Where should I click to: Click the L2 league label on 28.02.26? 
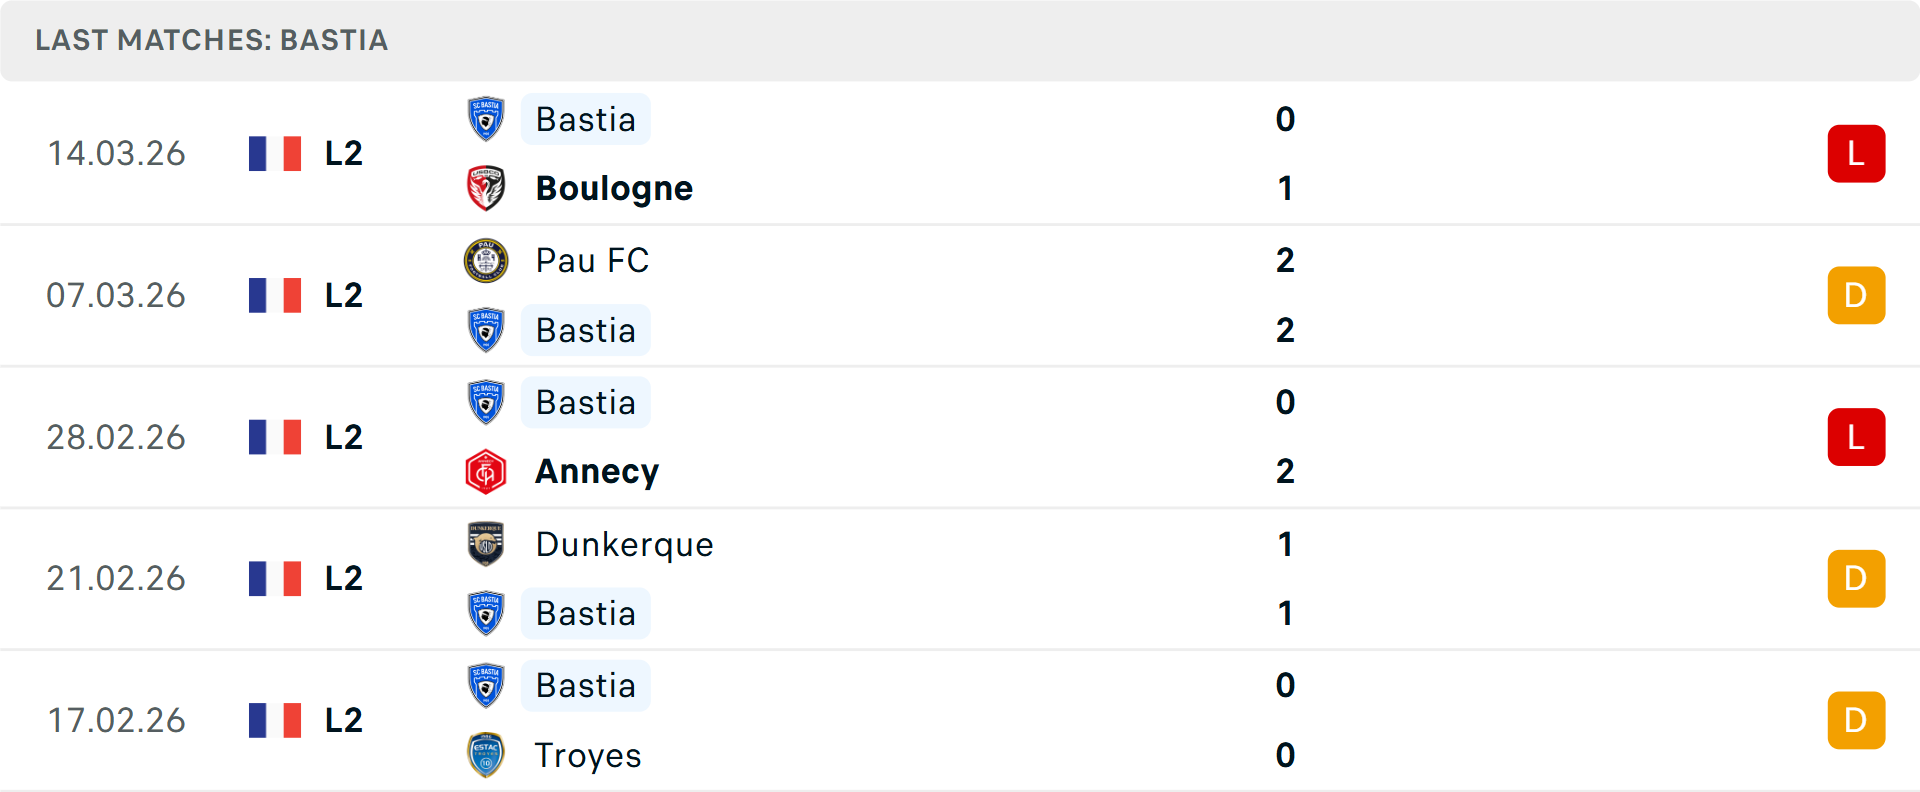pyautogui.click(x=343, y=437)
